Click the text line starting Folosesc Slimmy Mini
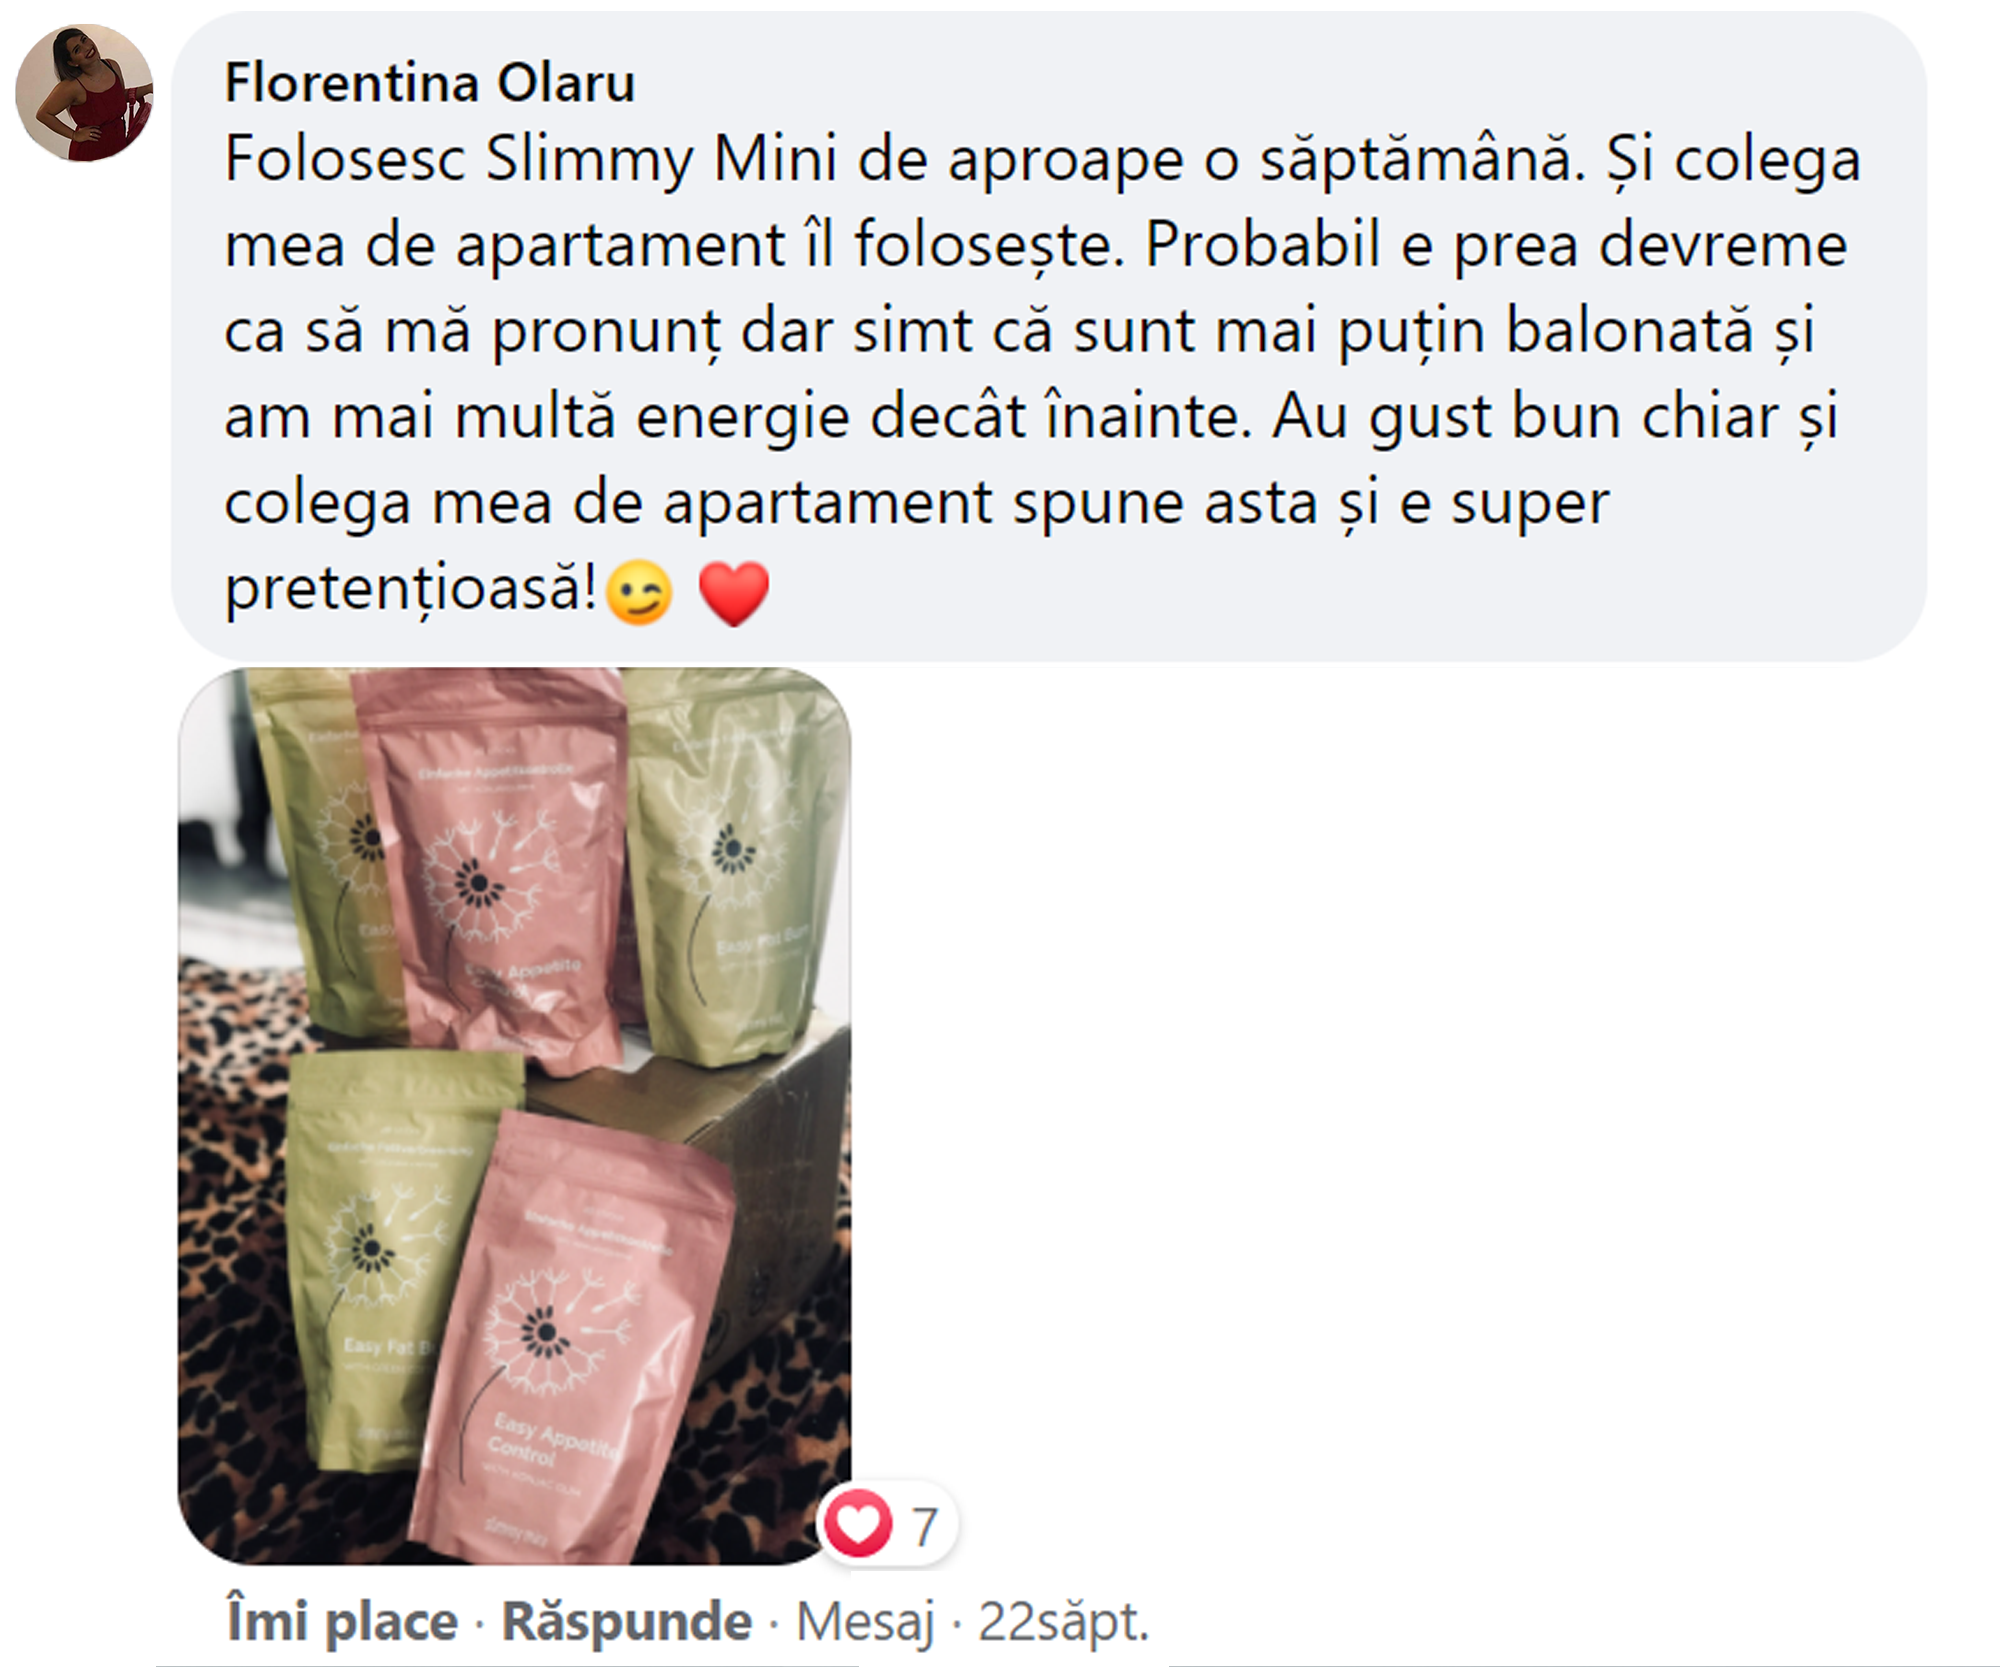Image resolution: width=2000 pixels, height=1667 pixels. click(1042, 160)
